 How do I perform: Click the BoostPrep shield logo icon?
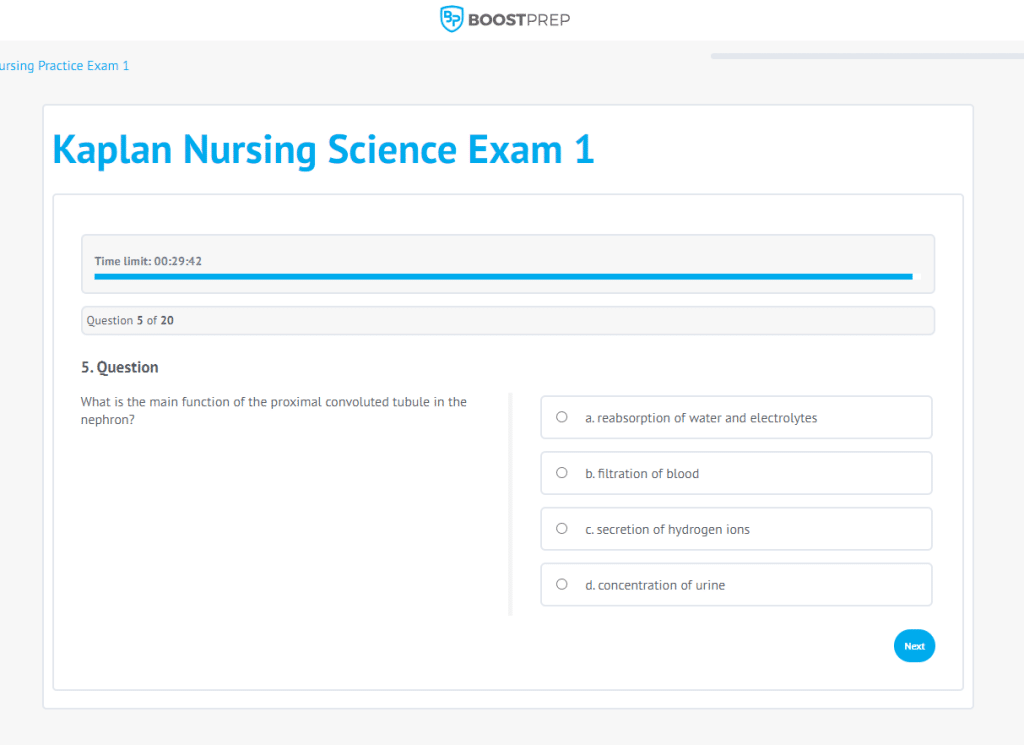(451, 18)
